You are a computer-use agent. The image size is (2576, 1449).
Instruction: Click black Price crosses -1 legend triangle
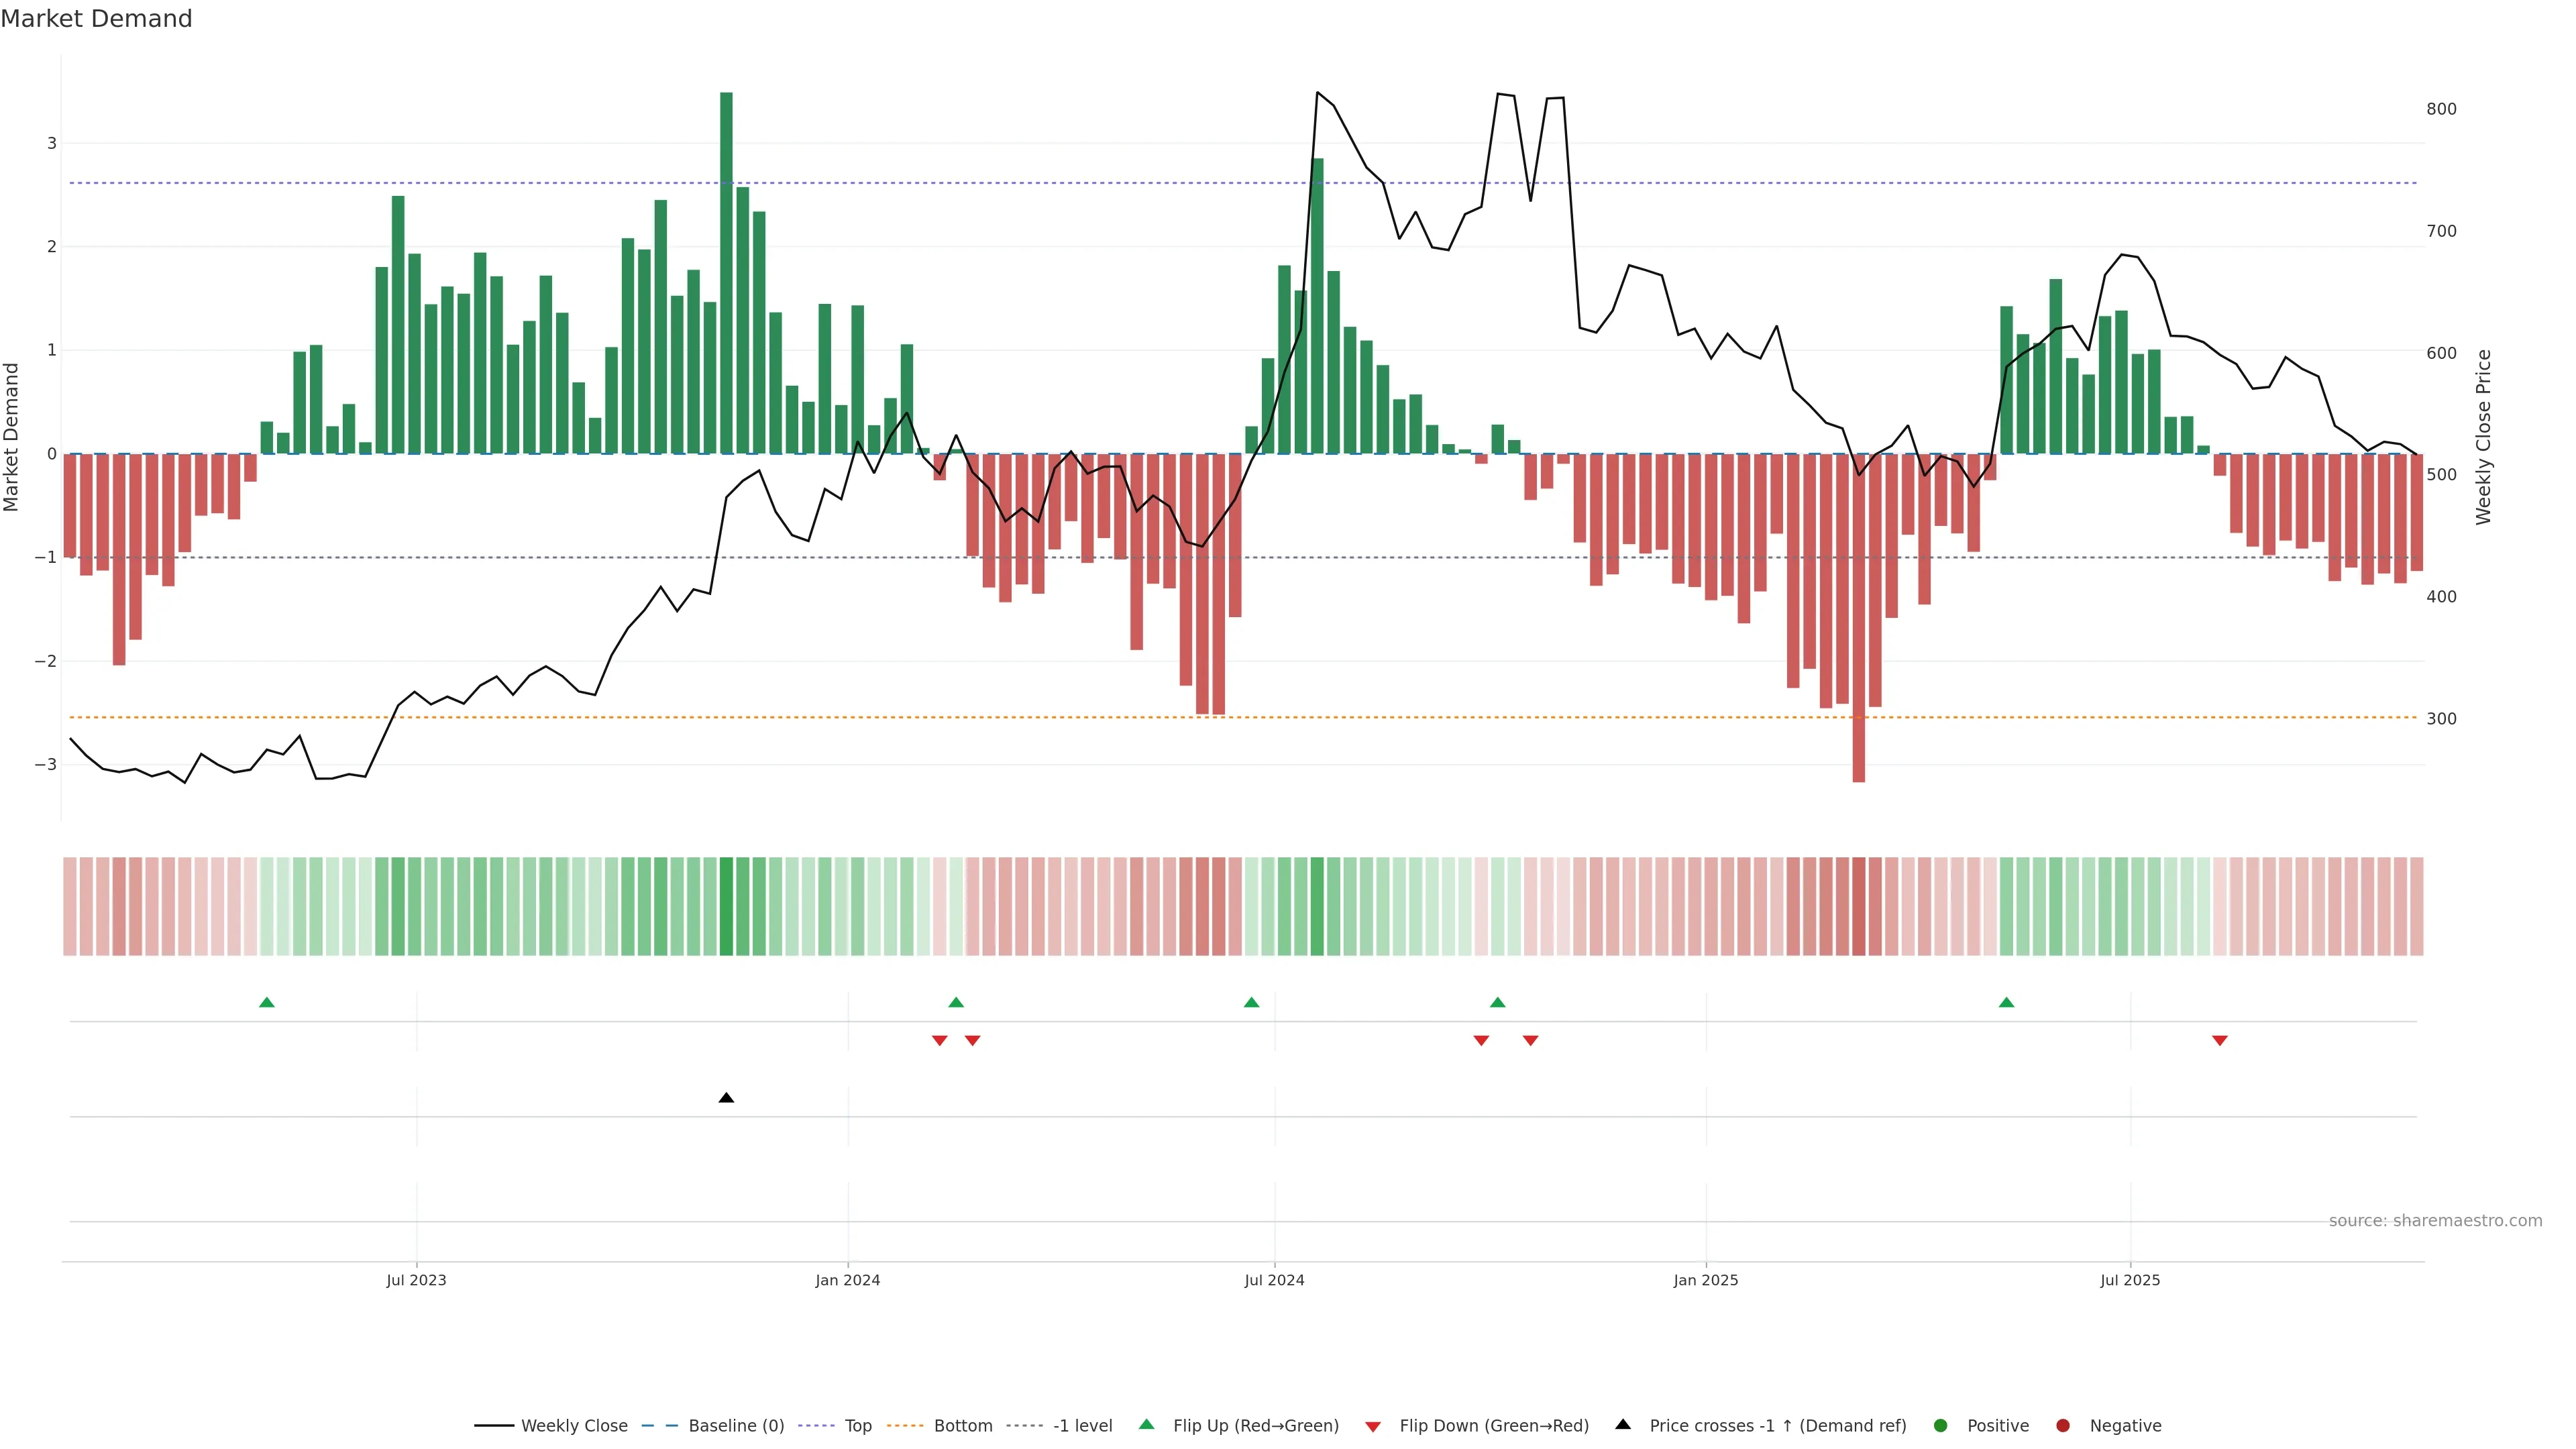(x=1623, y=1424)
